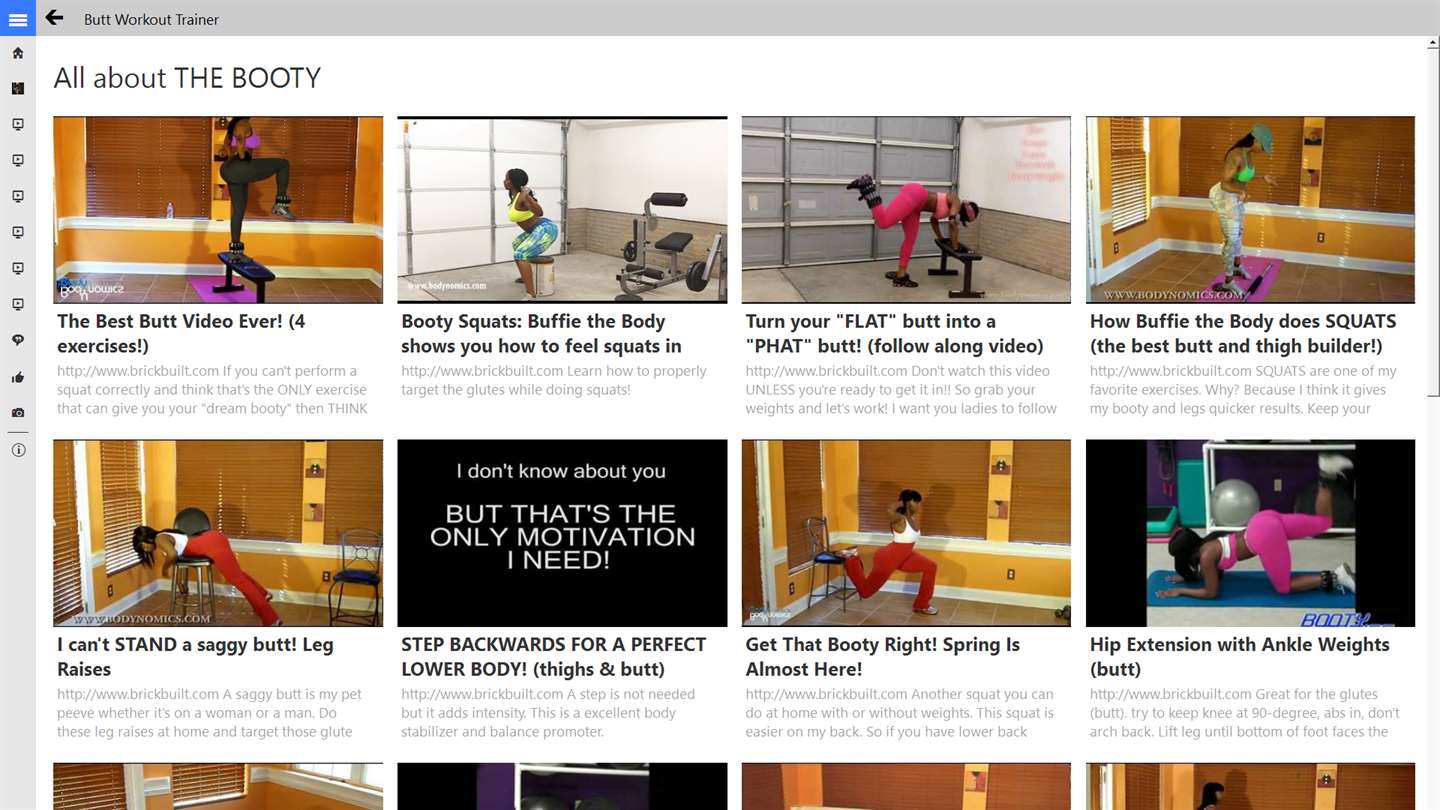
Task: Open the 'ONLY MOTIVATION I NEED' thumbnail
Action: [x=562, y=533]
